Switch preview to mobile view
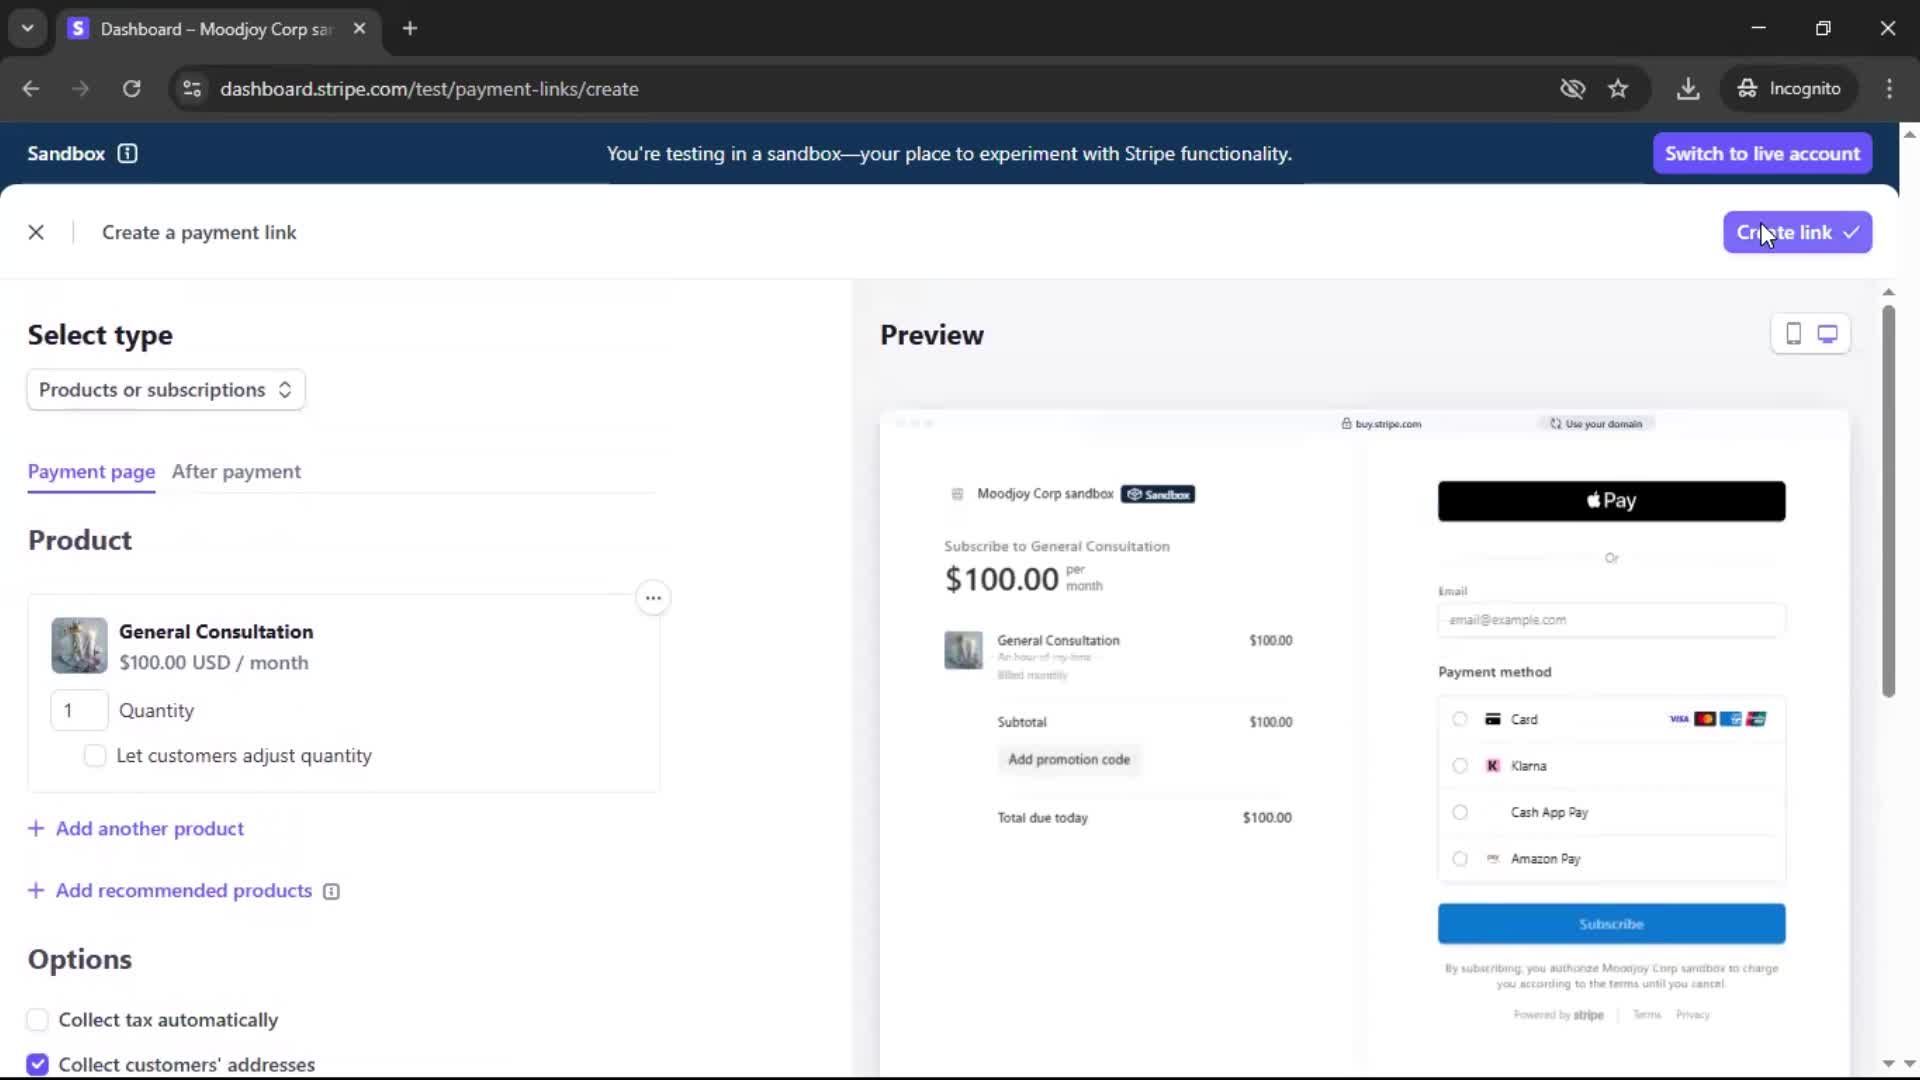 click(x=1793, y=334)
